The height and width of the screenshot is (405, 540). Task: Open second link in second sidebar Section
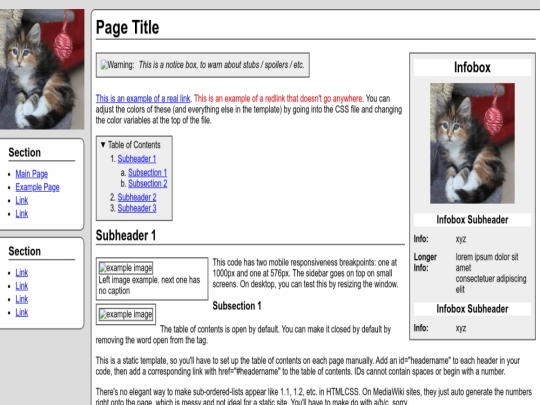(22, 286)
